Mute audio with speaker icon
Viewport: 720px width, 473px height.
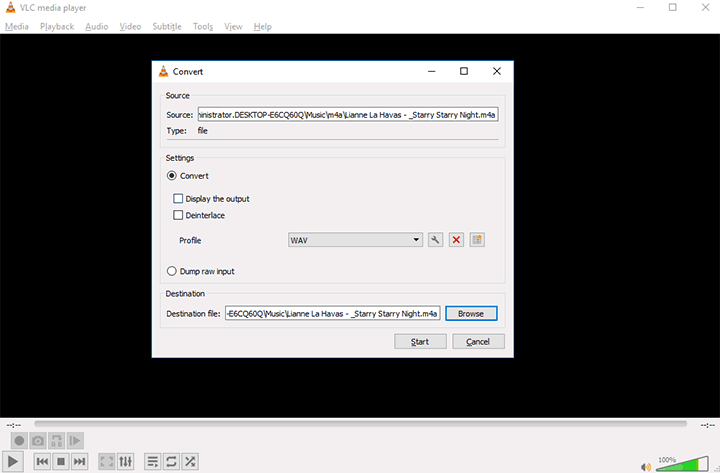(x=646, y=467)
